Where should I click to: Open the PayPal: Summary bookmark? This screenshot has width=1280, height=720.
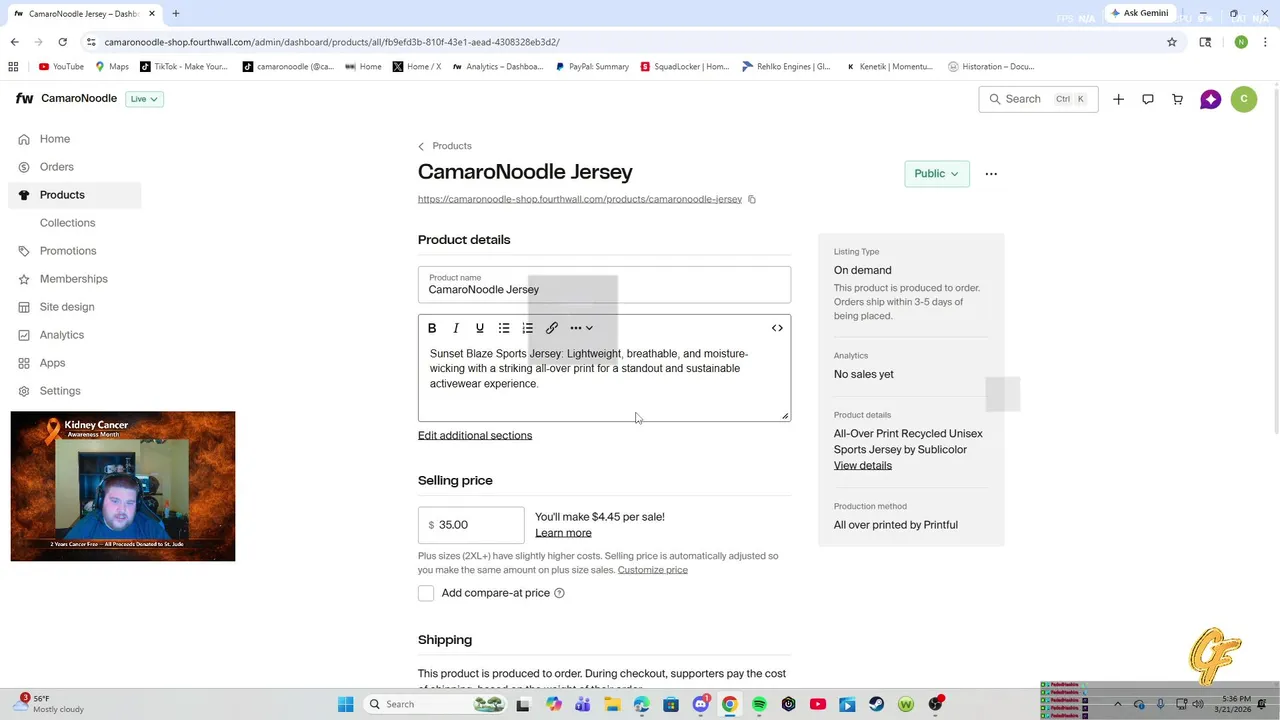591,67
